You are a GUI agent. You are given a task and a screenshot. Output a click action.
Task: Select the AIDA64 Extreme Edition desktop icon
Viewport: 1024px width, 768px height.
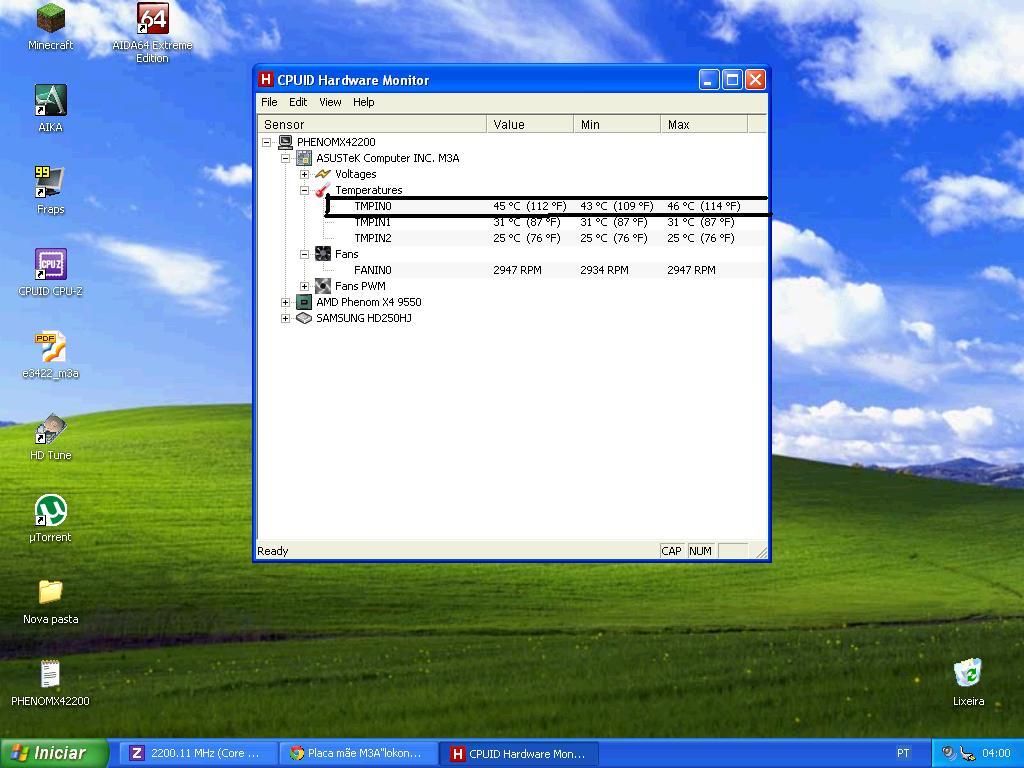click(x=152, y=33)
